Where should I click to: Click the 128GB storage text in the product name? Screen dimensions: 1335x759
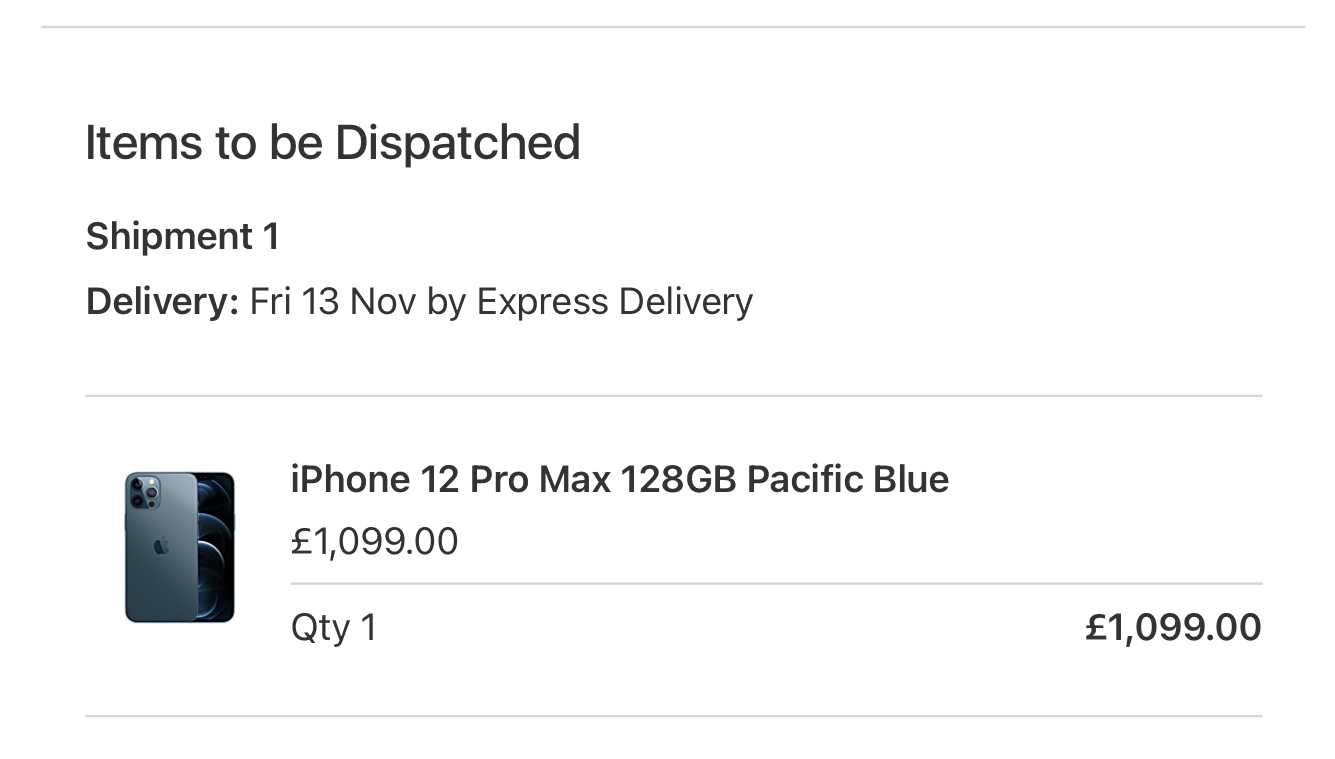point(678,479)
